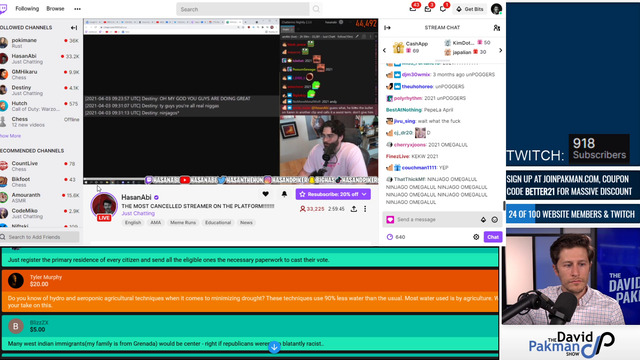Click polyrhythm username in chat

pos(408,98)
